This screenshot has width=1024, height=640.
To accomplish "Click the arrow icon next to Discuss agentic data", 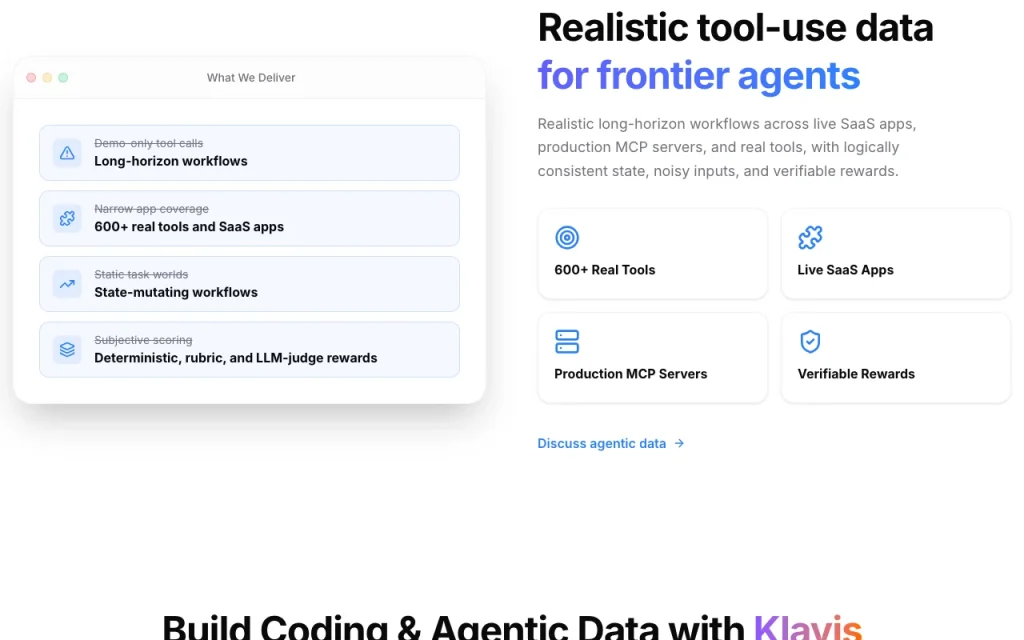I will point(679,443).
